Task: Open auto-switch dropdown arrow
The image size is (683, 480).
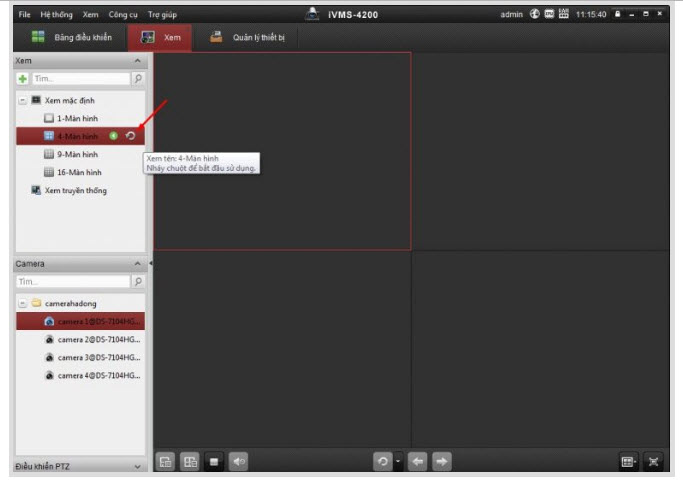Action: tap(398, 461)
